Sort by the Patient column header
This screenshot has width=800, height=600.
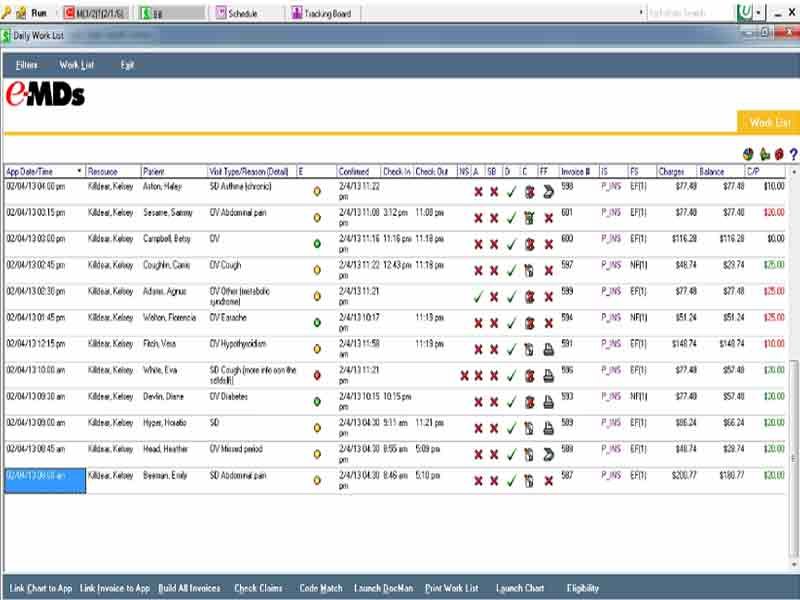click(x=173, y=171)
